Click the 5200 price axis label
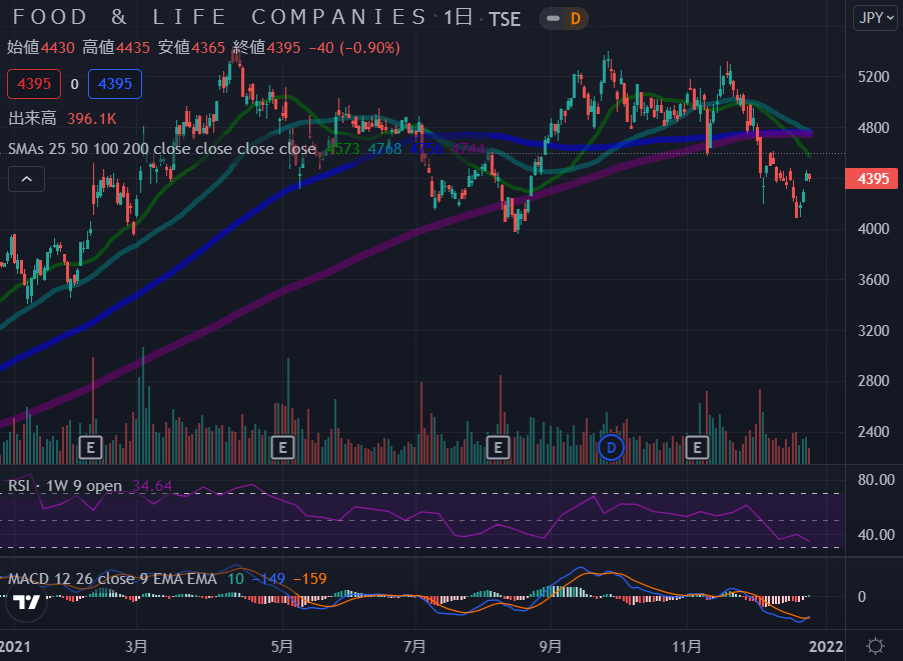Image resolution: width=903 pixels, height=661 pixels. click(873, 77)
